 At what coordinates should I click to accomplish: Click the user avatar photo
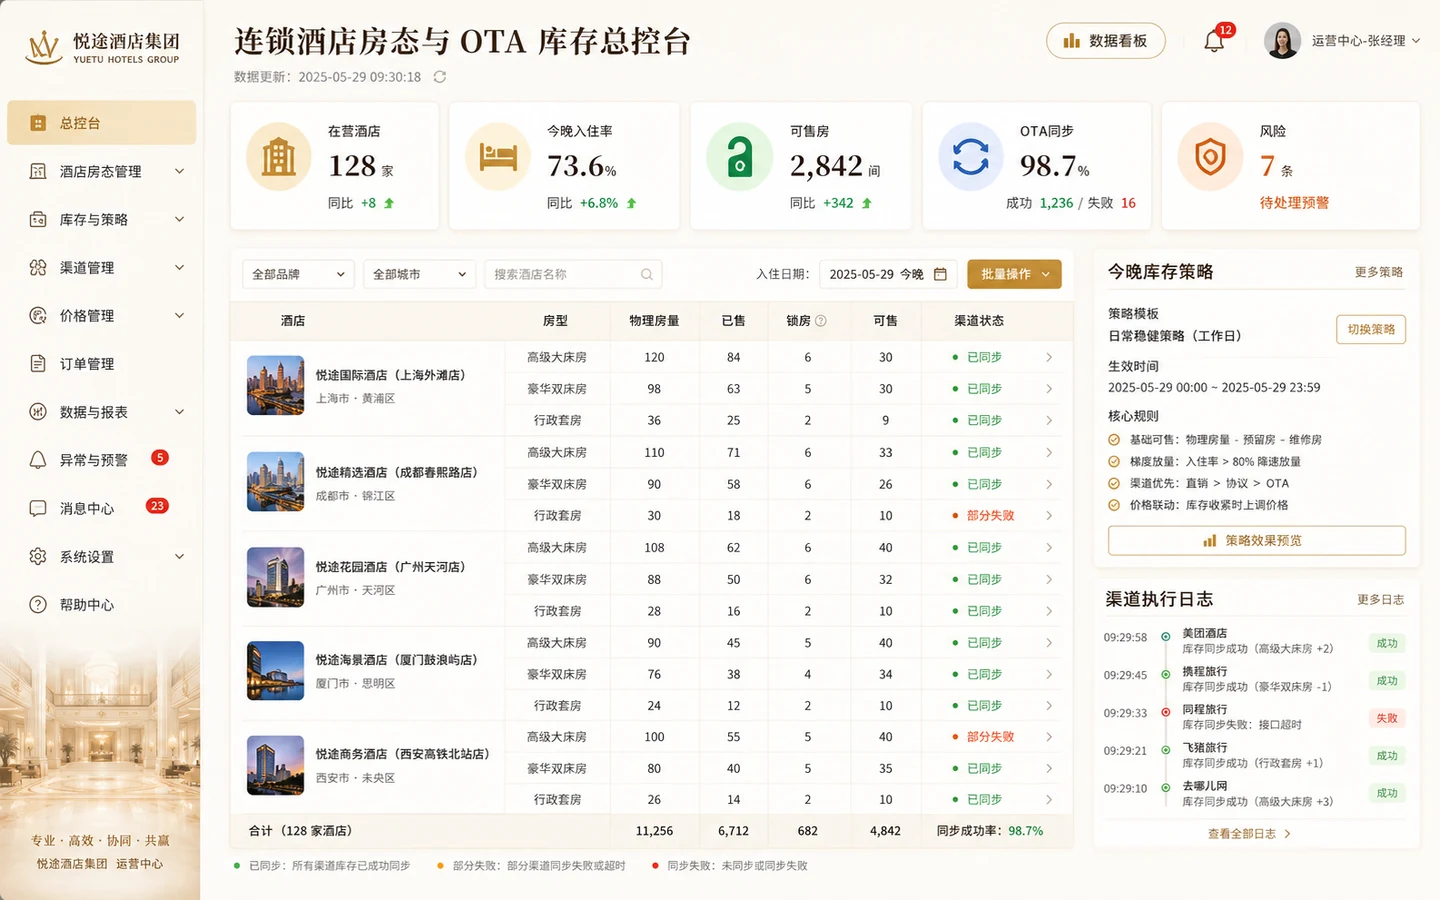click(1282, 41)
